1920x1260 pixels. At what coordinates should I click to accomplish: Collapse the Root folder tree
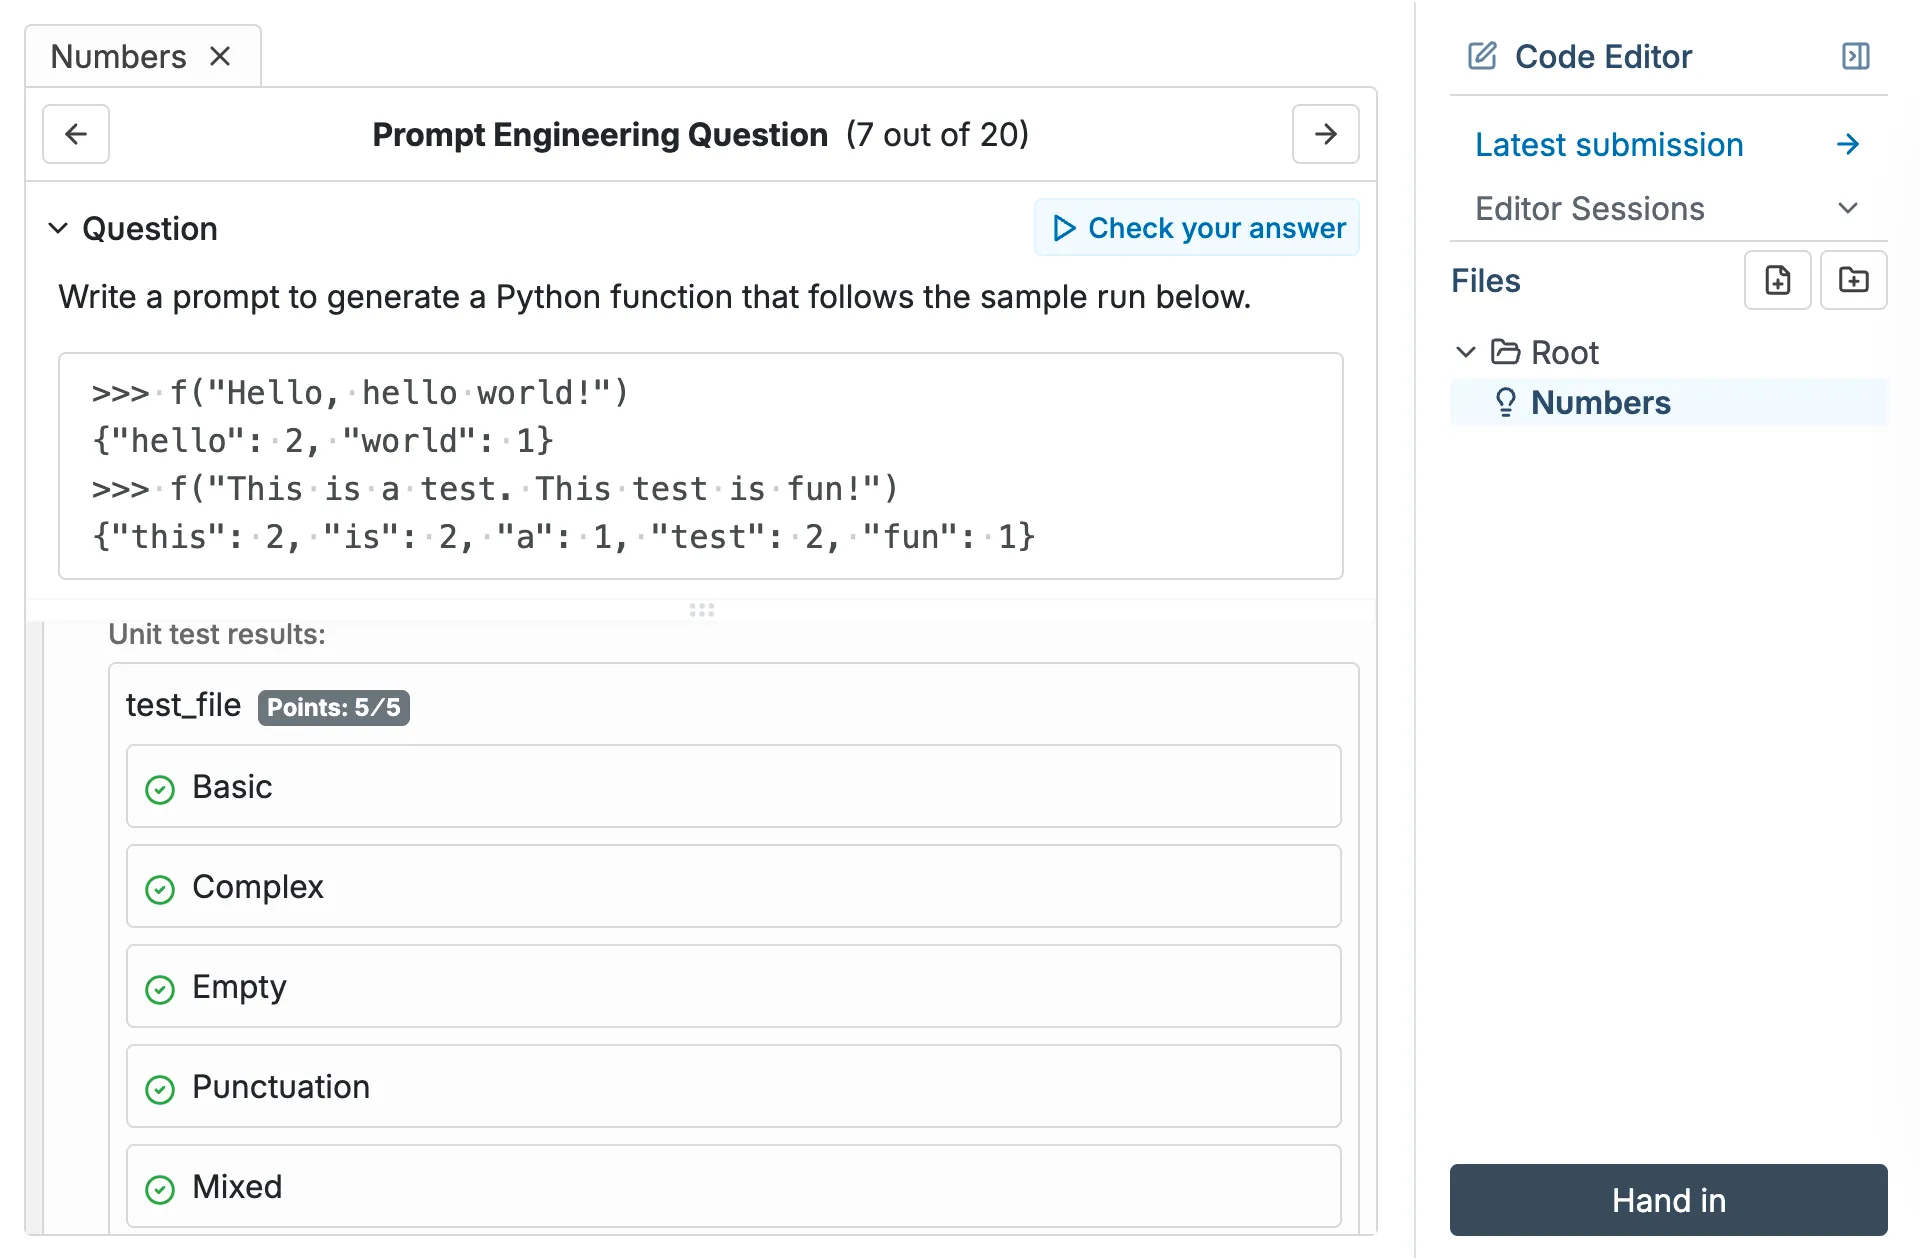(1466, 352)
